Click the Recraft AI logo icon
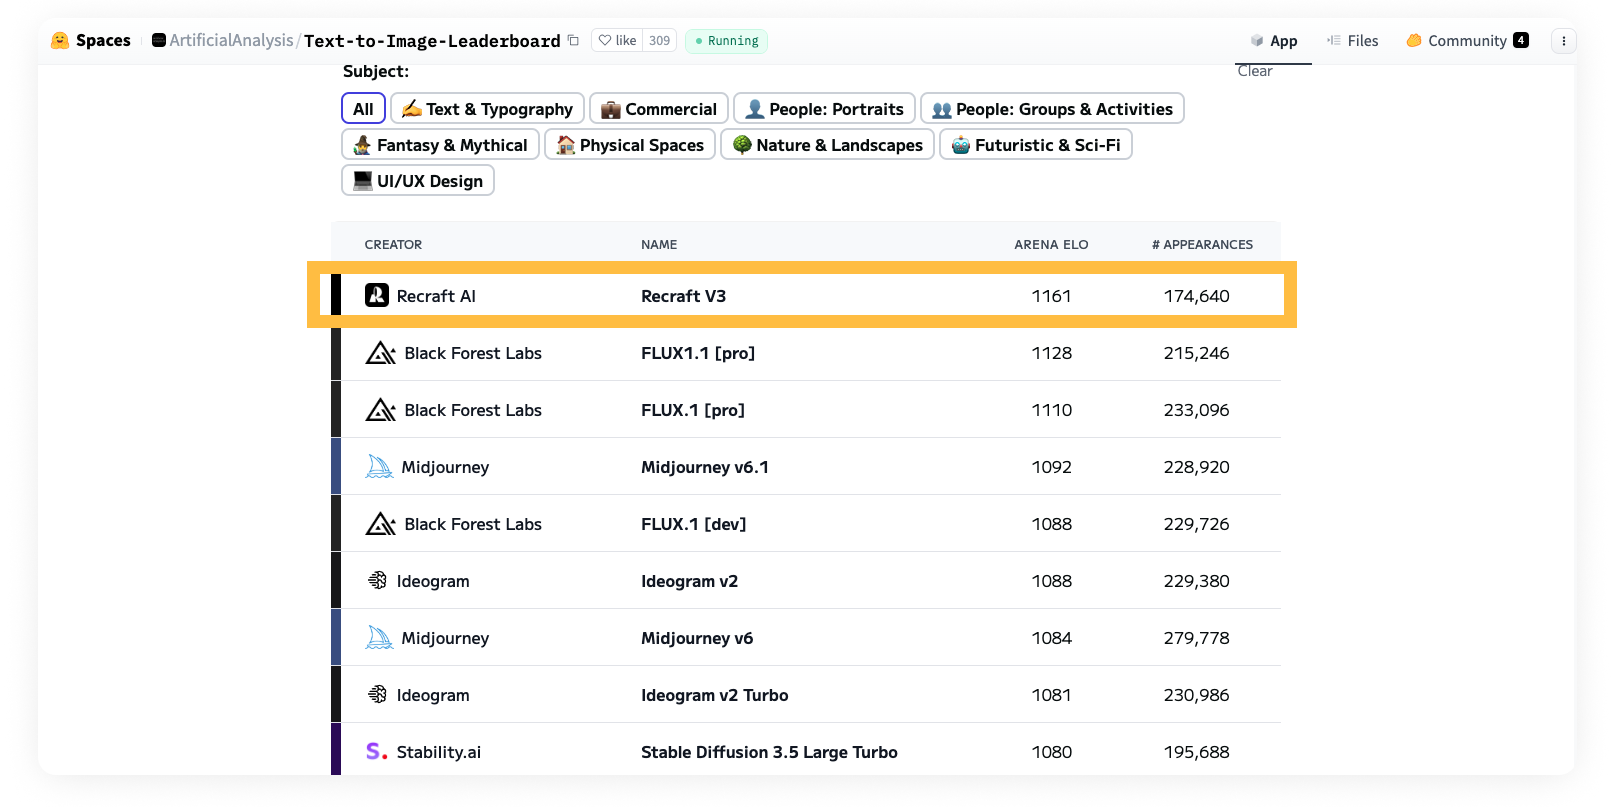The image size is (1615, 807). click(377, 295)
